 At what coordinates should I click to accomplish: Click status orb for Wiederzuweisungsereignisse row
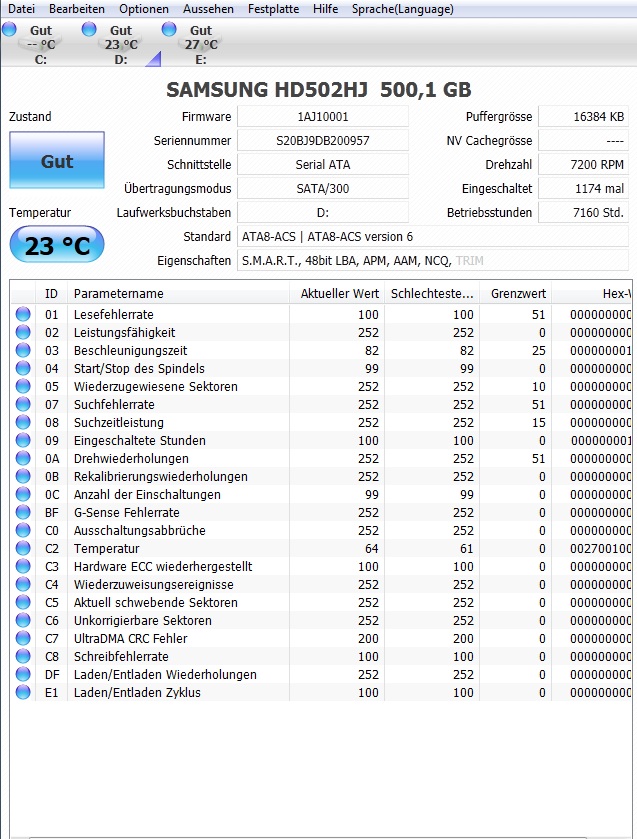tap(23, 584)
